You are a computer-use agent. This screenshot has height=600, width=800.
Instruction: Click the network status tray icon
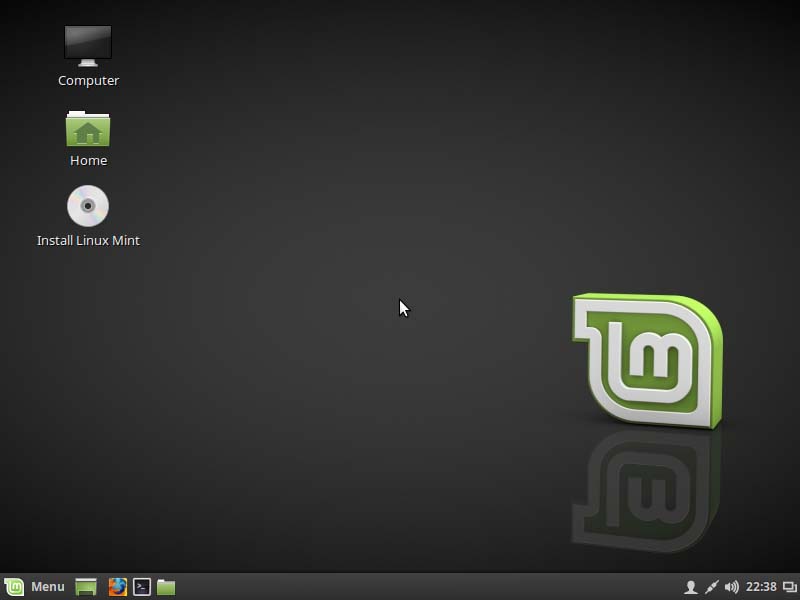click(712, 587)
